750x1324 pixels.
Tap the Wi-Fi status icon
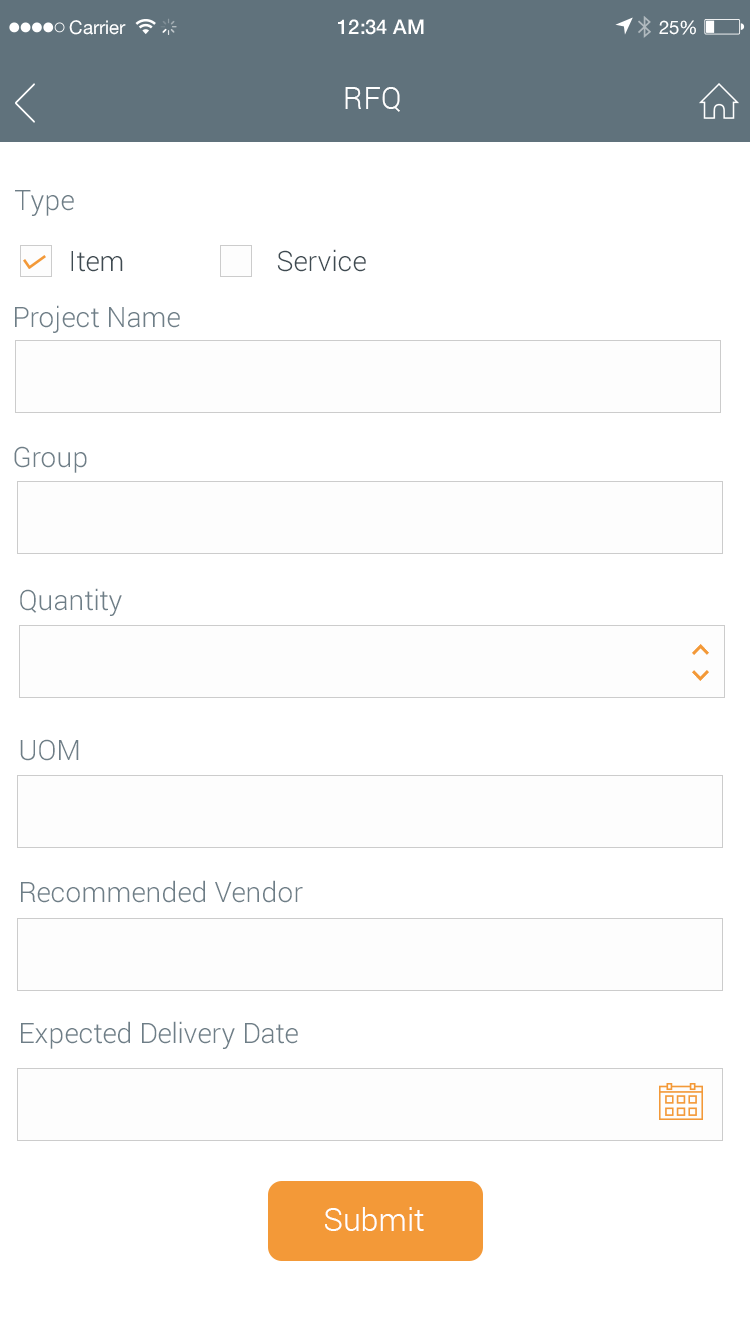point(146,27)
